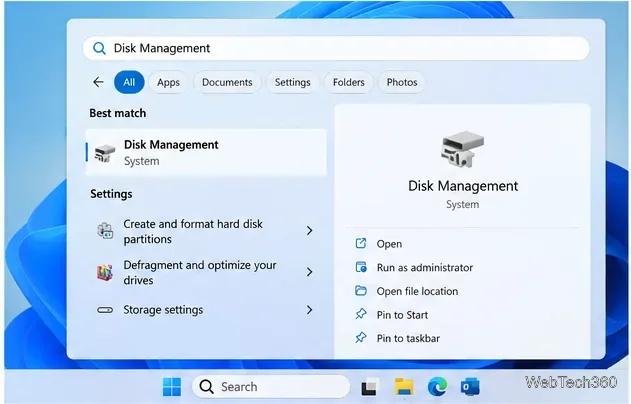
Task: Select the All filter tab
Action: 129,82
